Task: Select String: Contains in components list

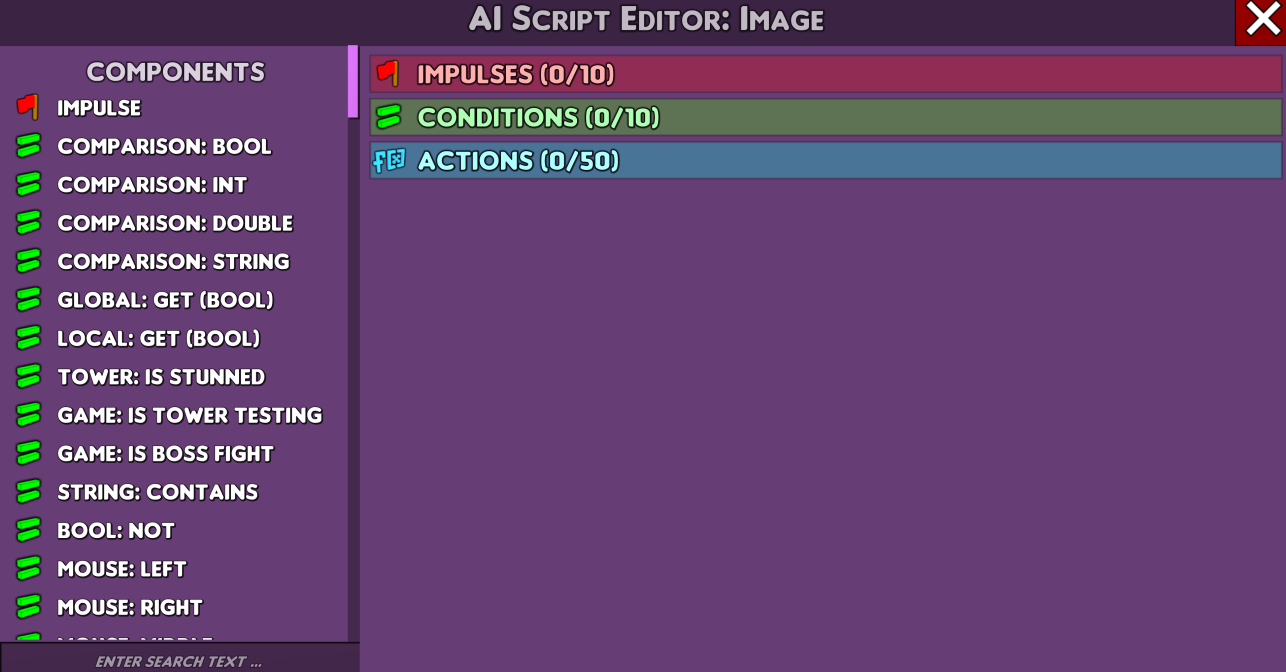Action: pos(158,492)
